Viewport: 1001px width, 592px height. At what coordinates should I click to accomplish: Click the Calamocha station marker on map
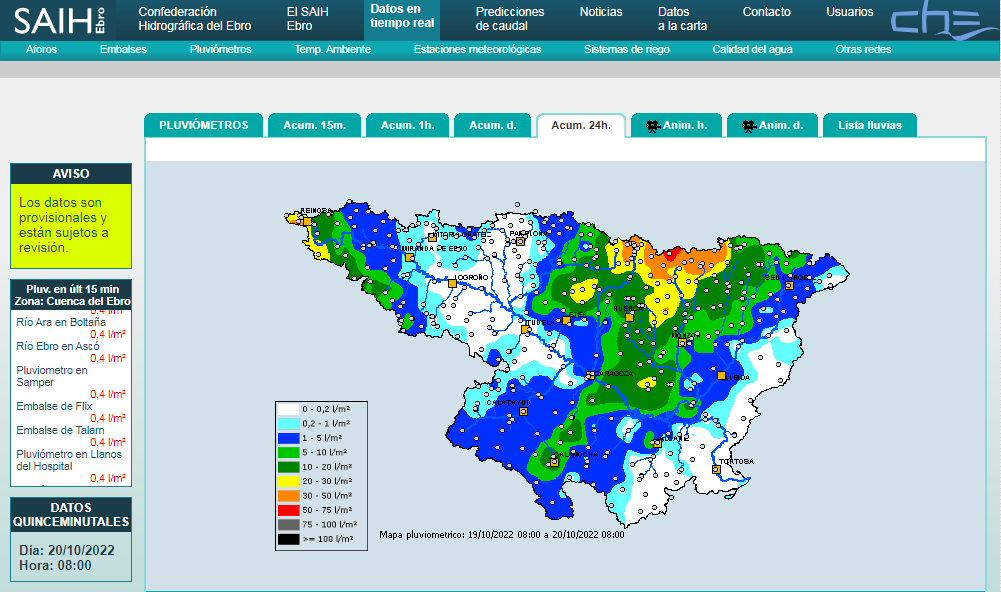coord(554,462)
